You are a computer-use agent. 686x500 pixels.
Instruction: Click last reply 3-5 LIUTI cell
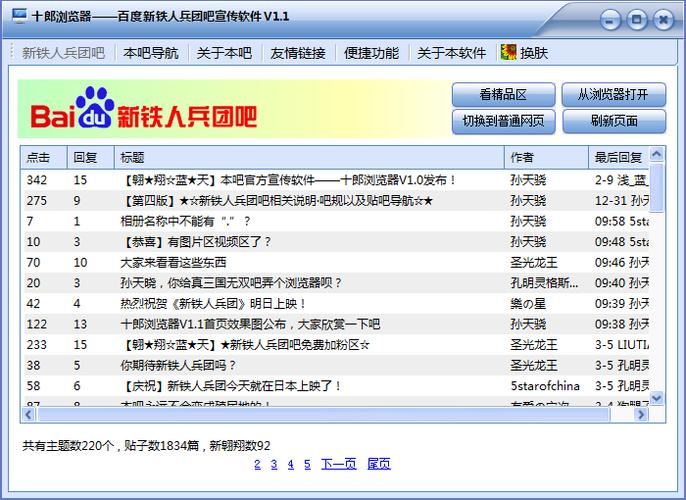pyautogui.click(x=622, y=344)
